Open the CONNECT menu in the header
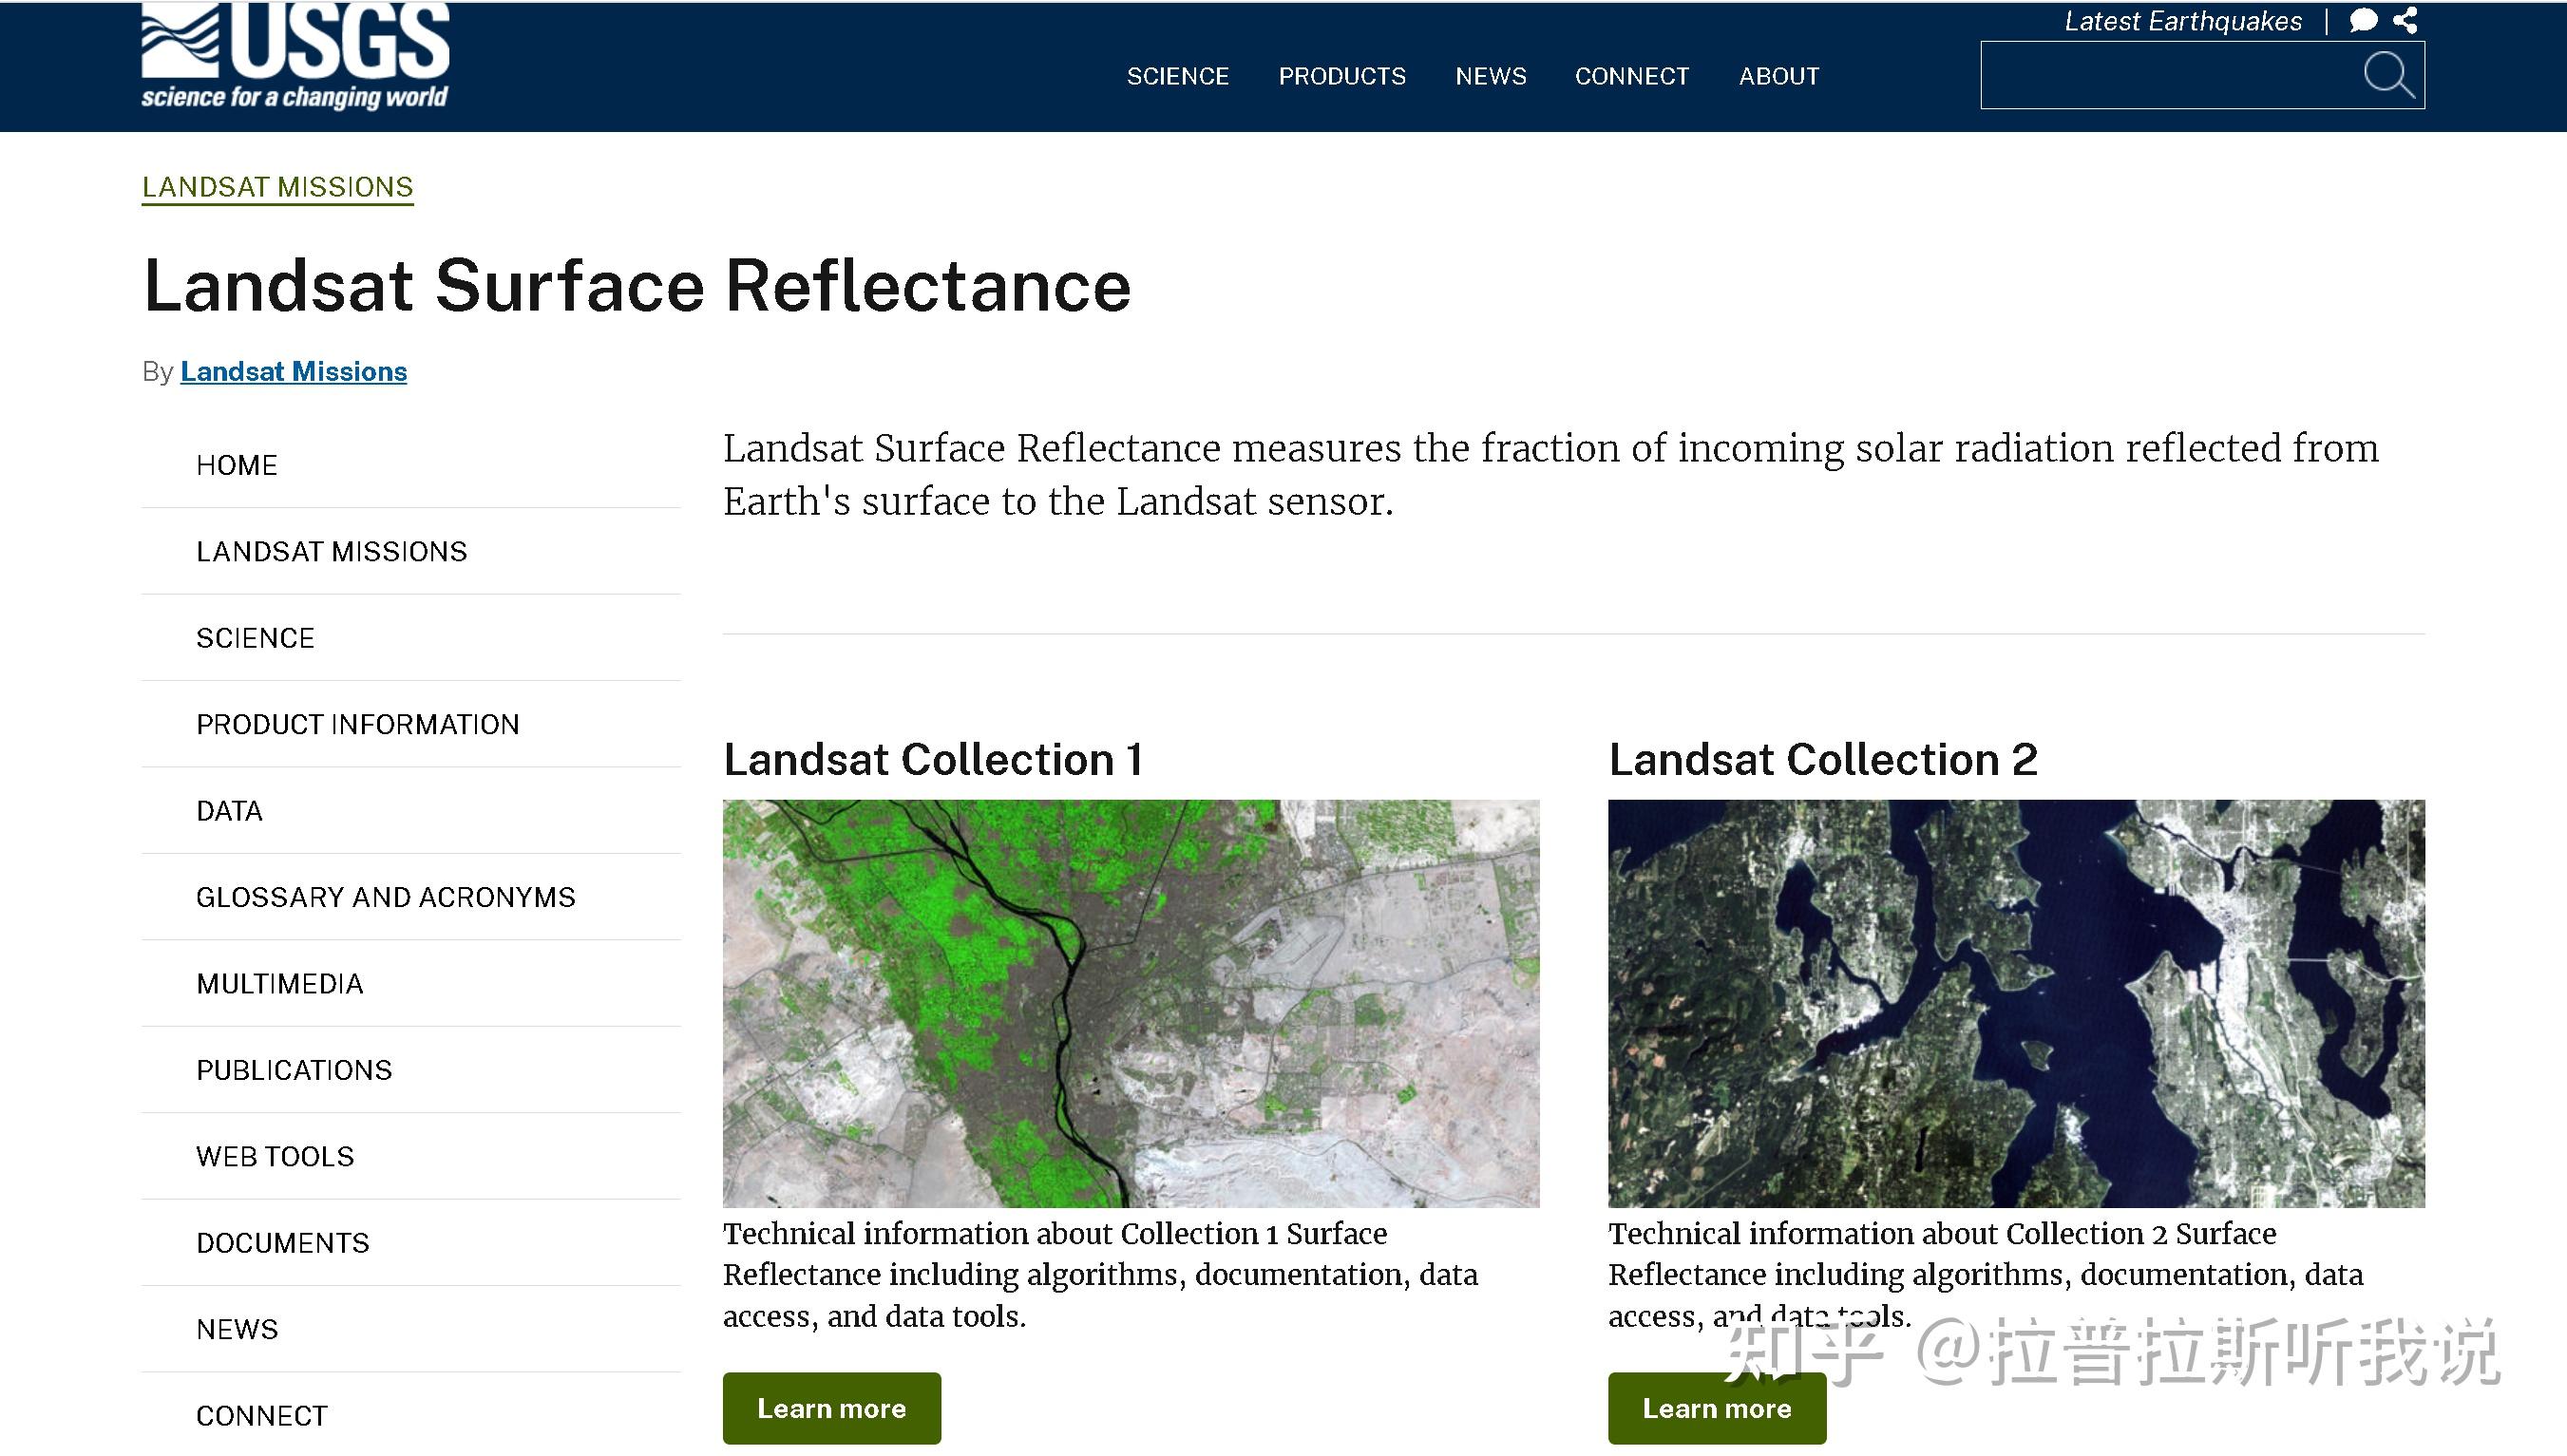Viewport: 2567px width, 1456px height. [1632, 76]
